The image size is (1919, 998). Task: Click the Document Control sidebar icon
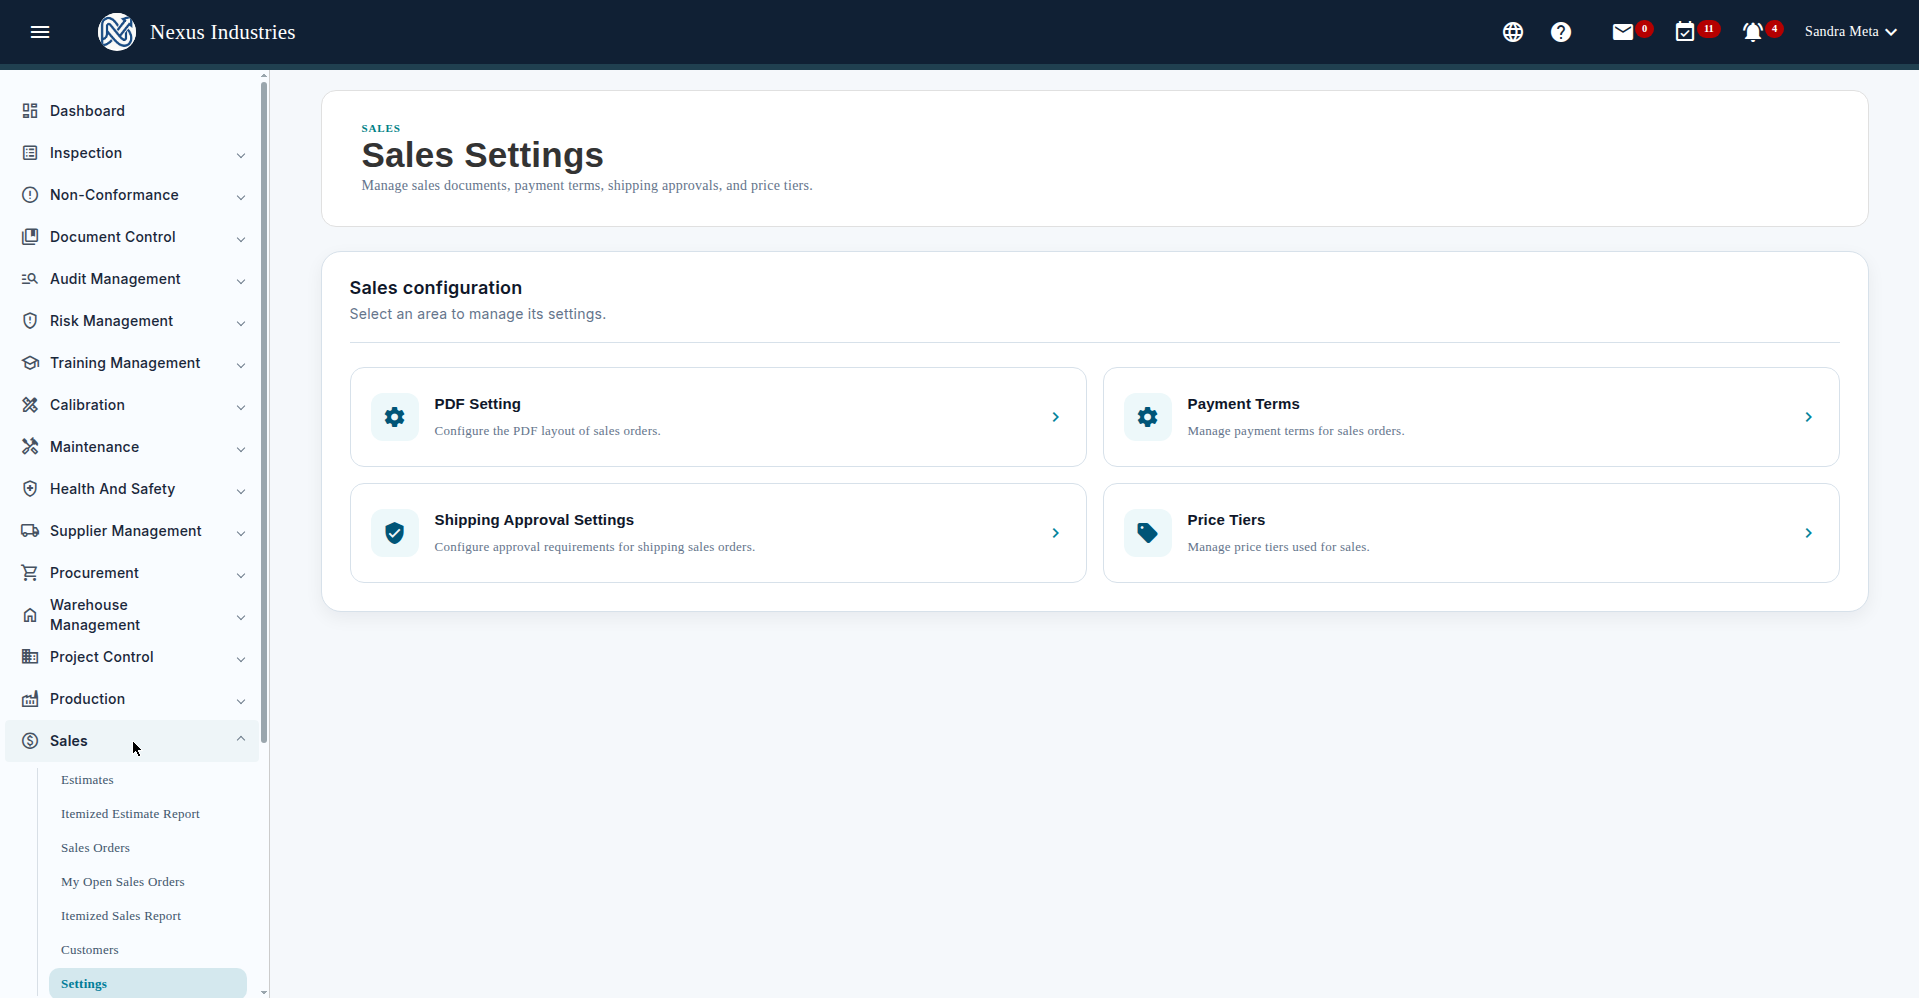(x=30, y=237)
